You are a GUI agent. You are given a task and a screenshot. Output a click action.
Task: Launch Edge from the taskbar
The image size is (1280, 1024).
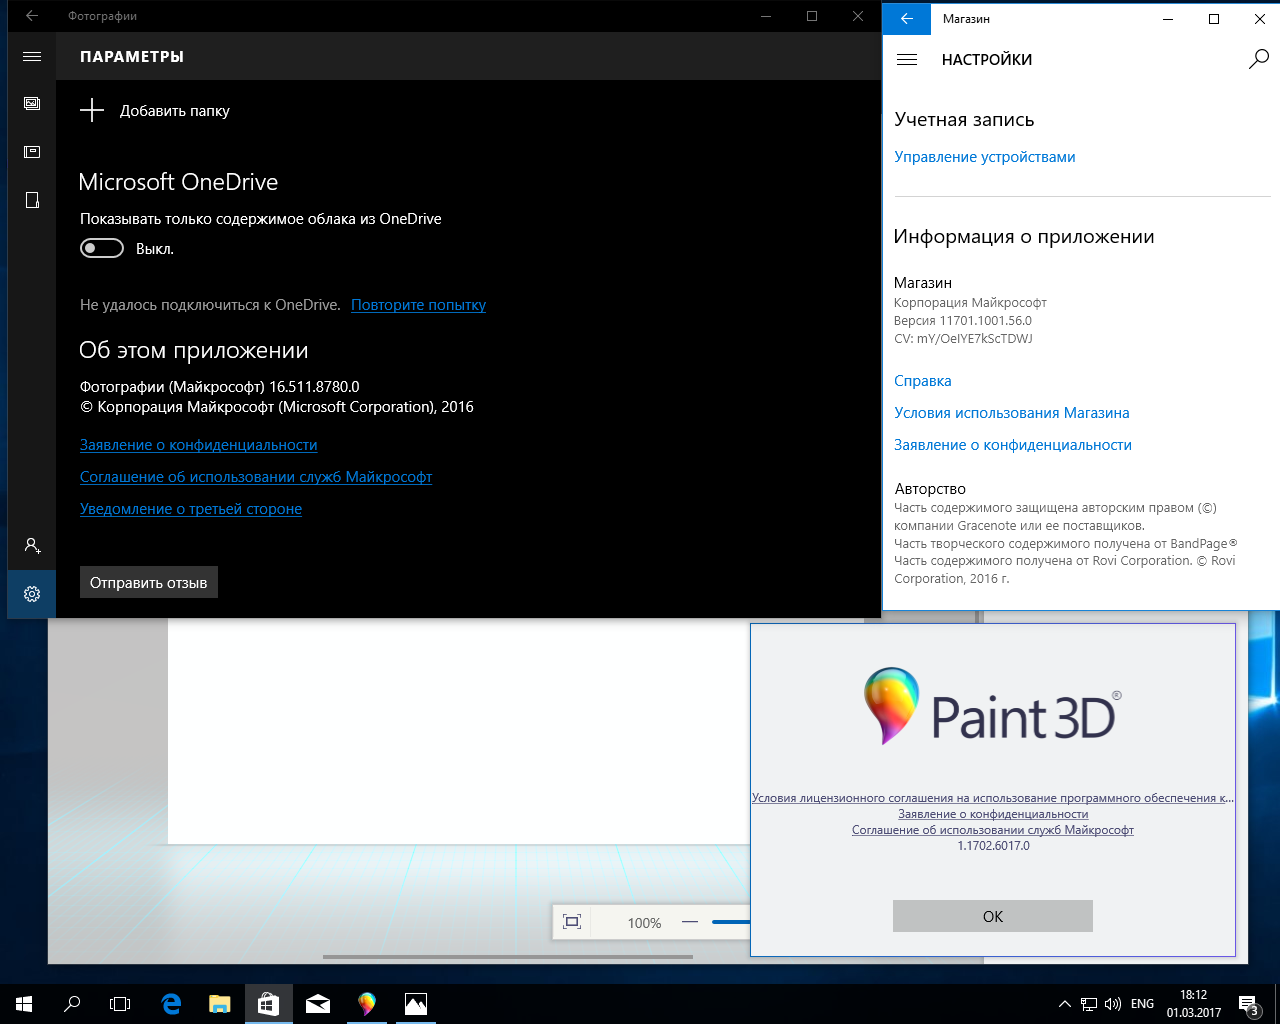(171, 1004)
